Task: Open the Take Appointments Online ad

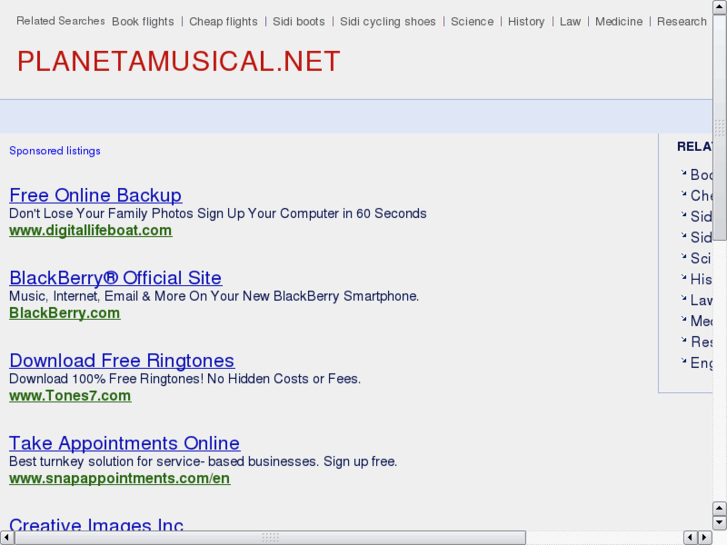Action: pos(124,443)
